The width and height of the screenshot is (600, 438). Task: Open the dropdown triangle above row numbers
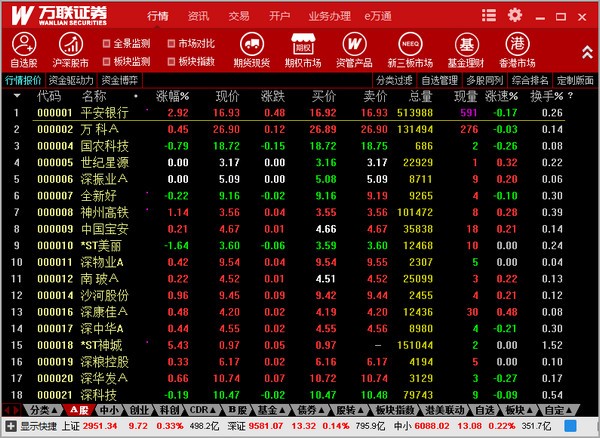(17, 96)
